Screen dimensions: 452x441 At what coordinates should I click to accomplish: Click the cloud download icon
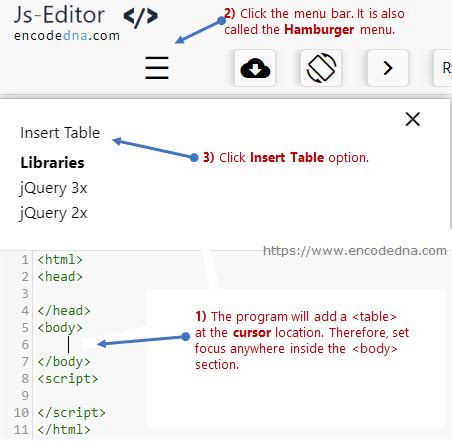click(255, 68)
